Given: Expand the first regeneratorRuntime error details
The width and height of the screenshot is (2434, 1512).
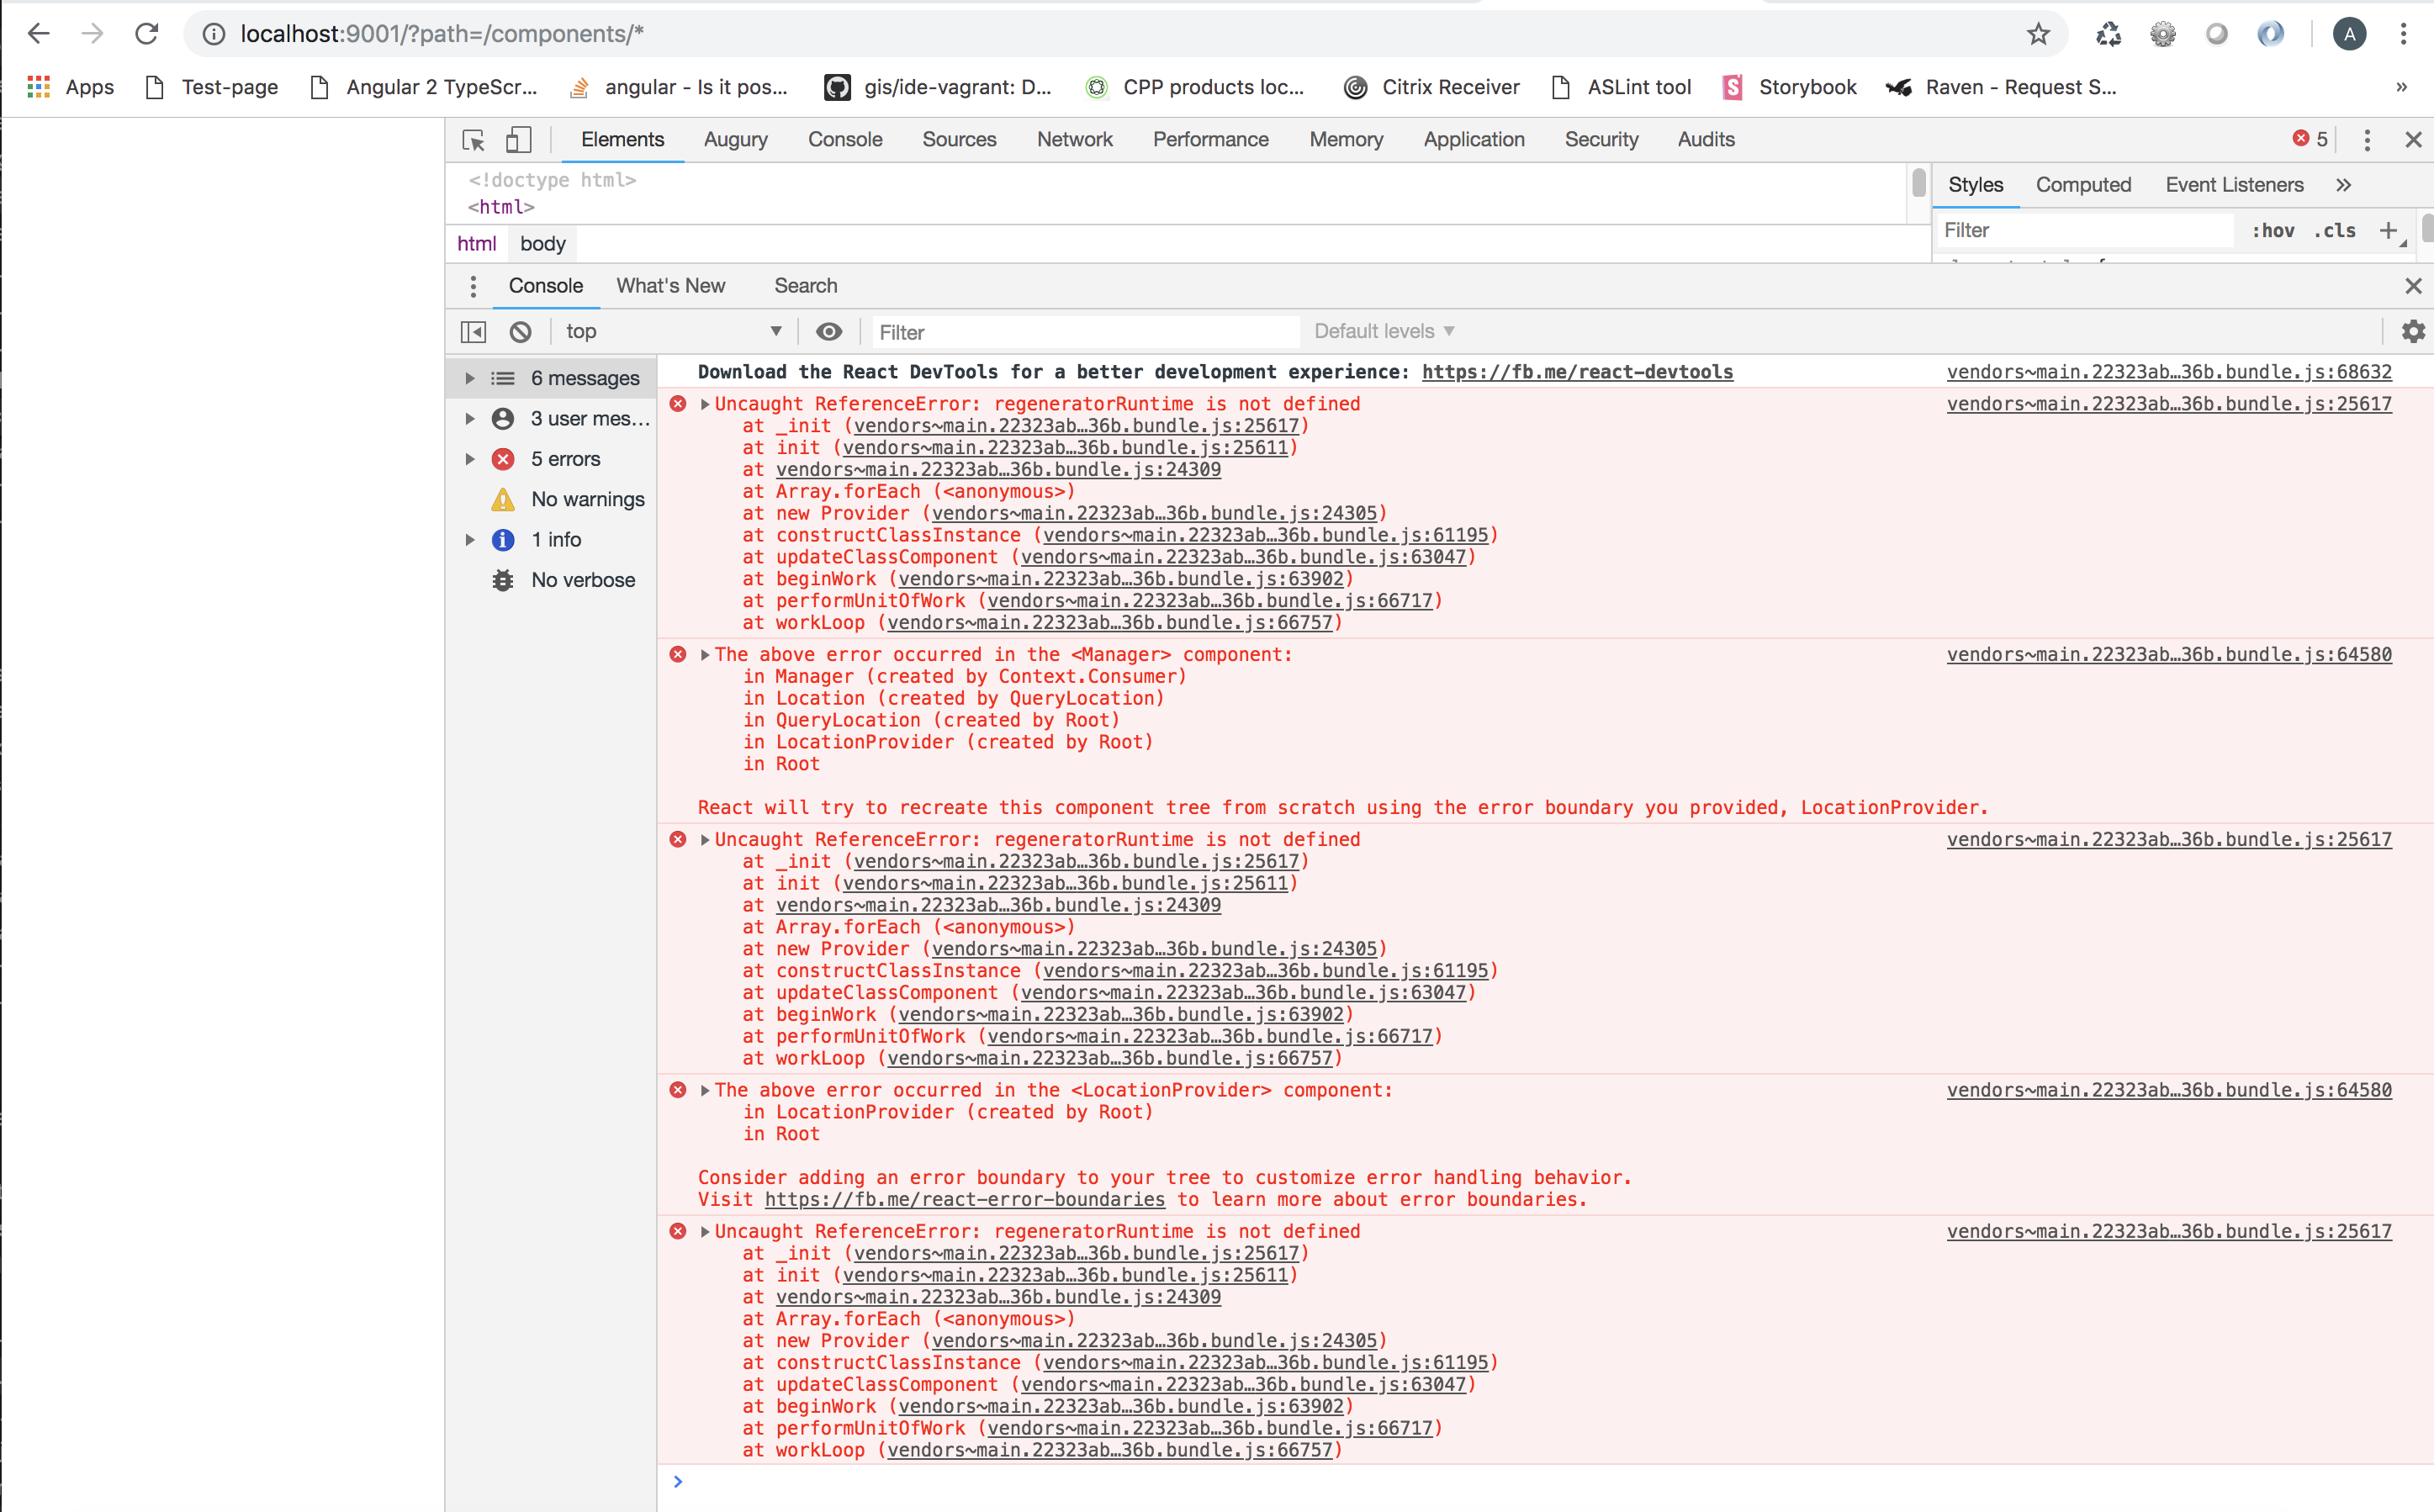Looking at the screenshot, I should coord(704,404).
